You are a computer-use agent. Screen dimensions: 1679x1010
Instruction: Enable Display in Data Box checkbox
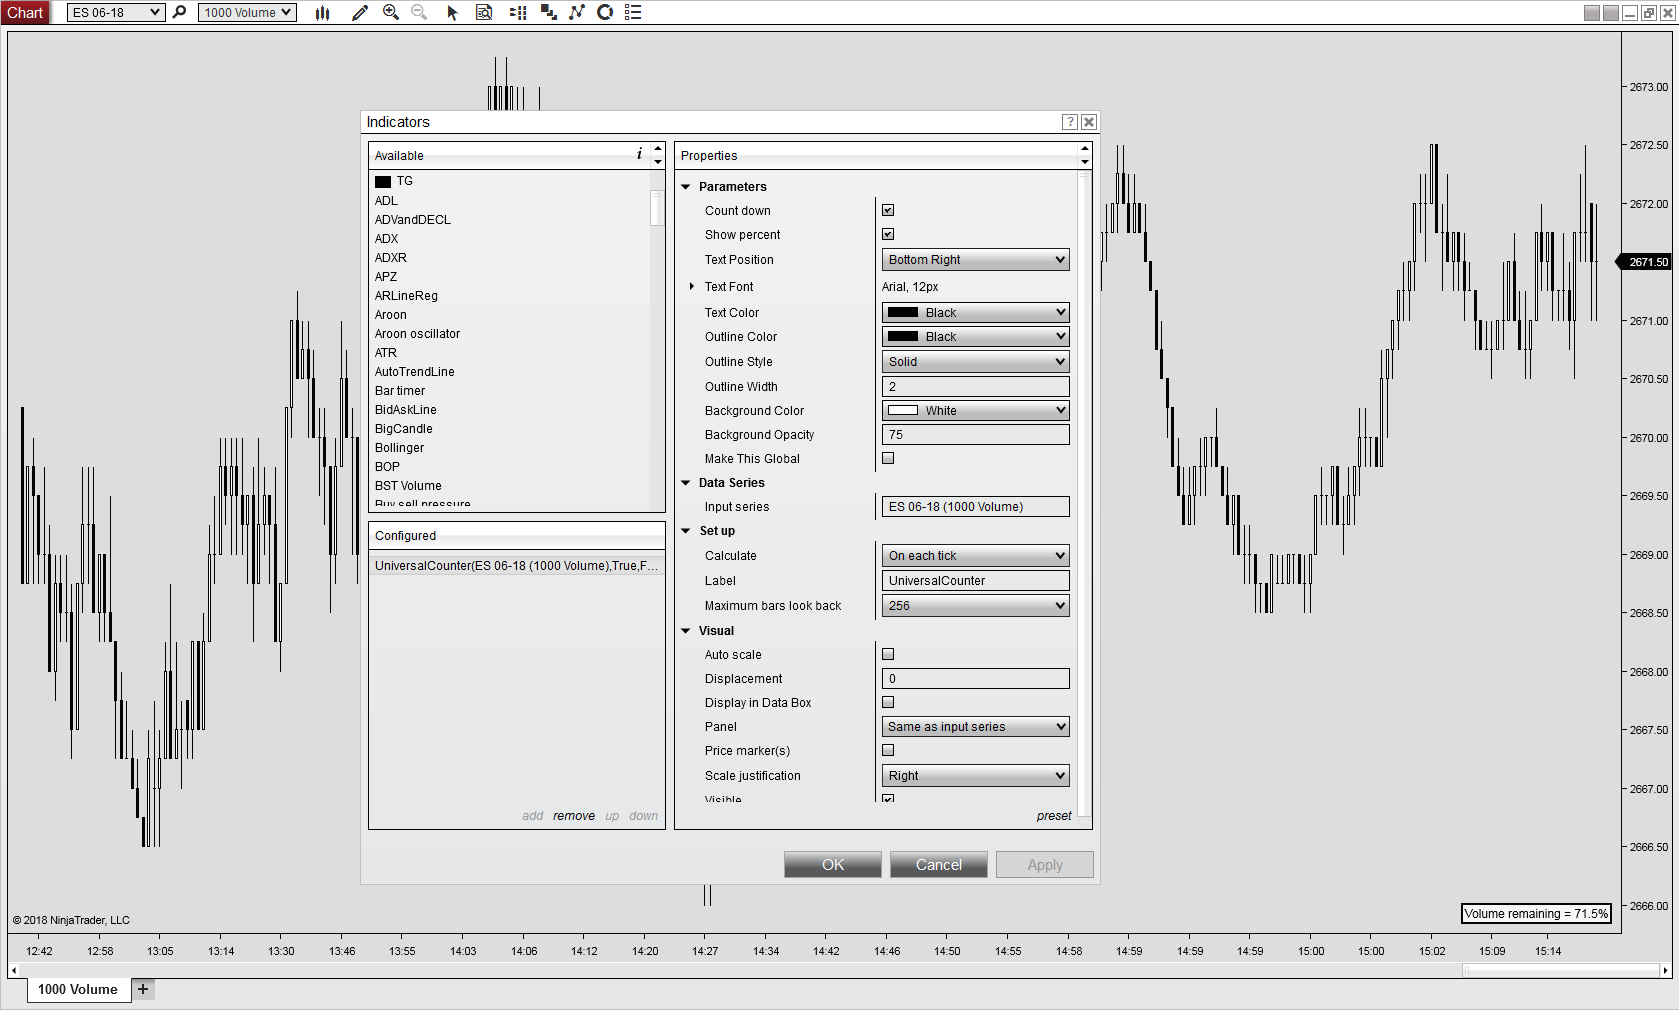[x=888, y=702]
